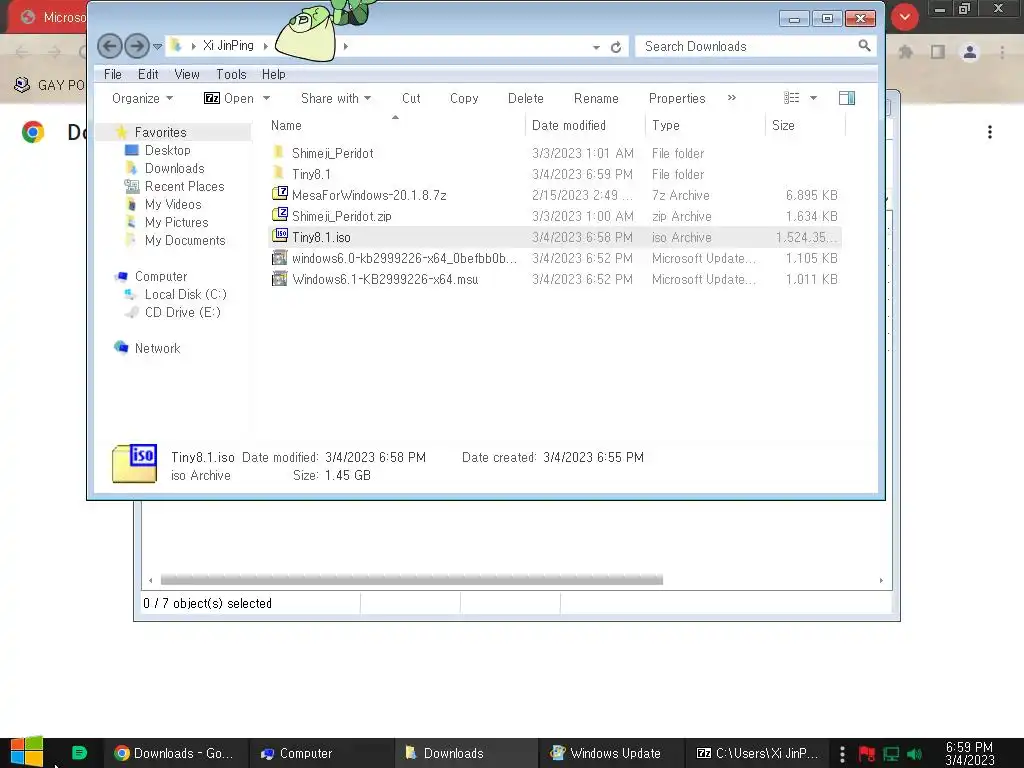The image size is (1024, 768).
Task: Select Recent Places in navigation pane
Action: [185, 187]
